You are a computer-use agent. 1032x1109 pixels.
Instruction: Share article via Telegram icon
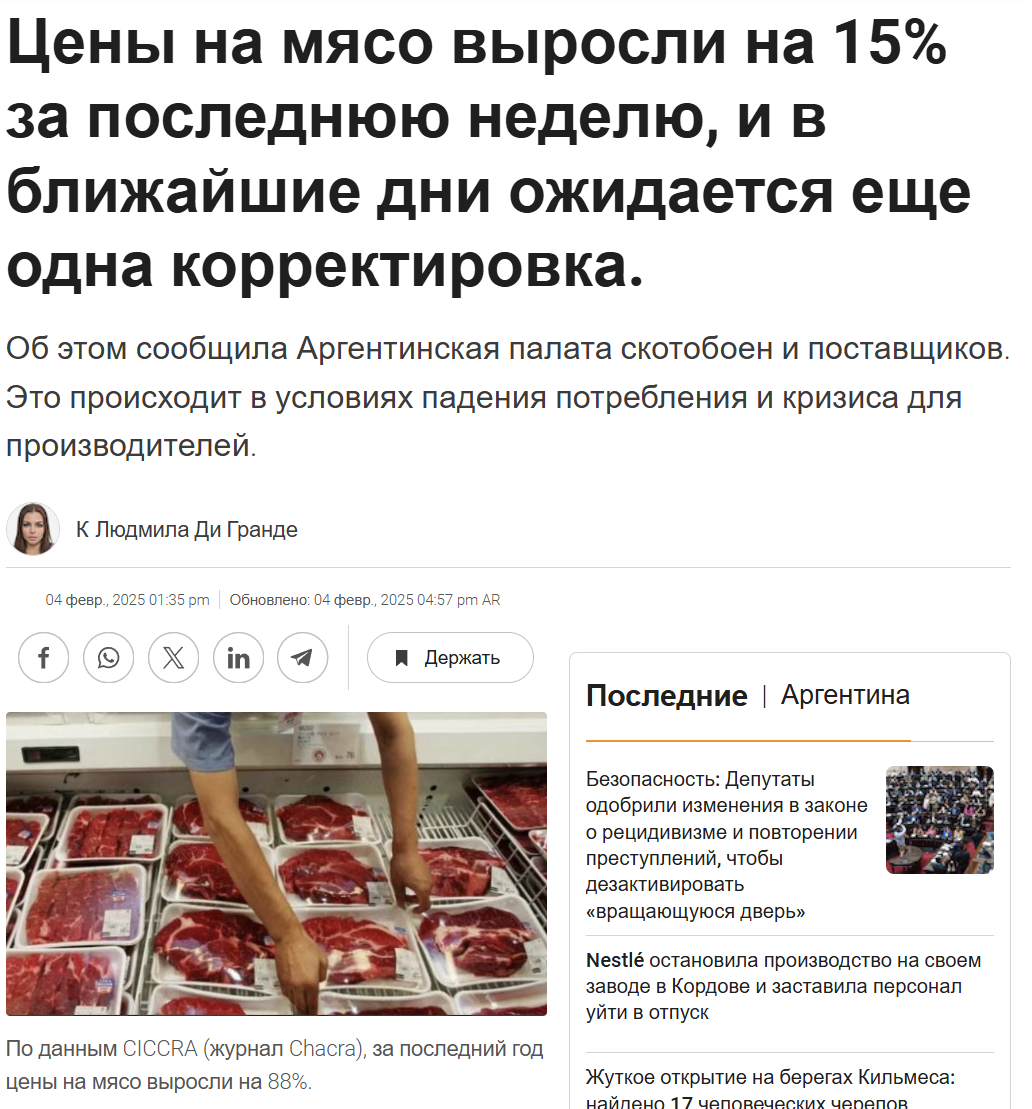[303, 658]
